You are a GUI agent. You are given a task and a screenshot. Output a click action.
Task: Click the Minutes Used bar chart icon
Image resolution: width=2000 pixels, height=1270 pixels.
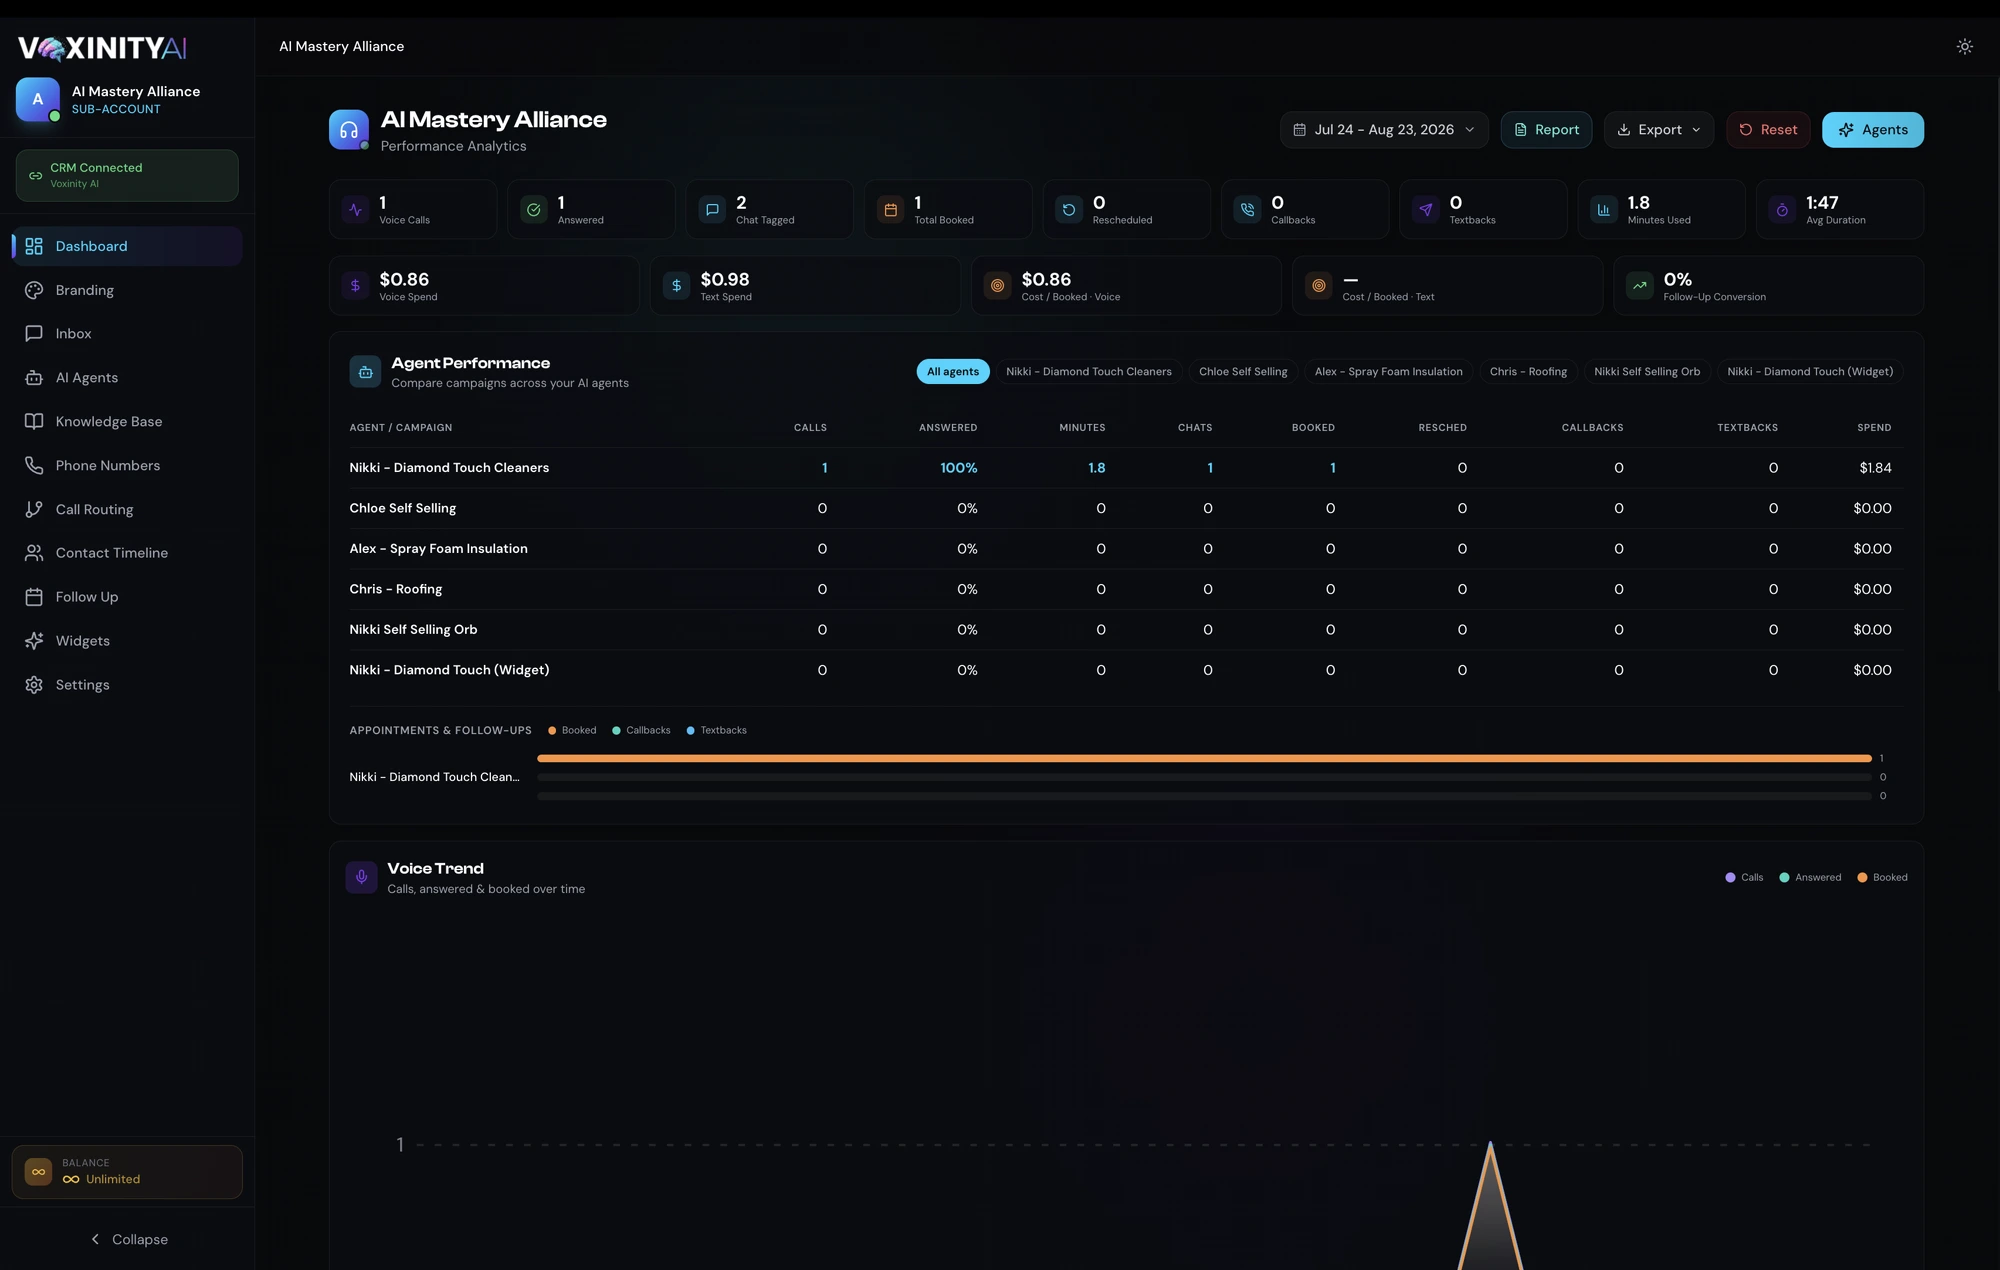tap(1603, 210)
